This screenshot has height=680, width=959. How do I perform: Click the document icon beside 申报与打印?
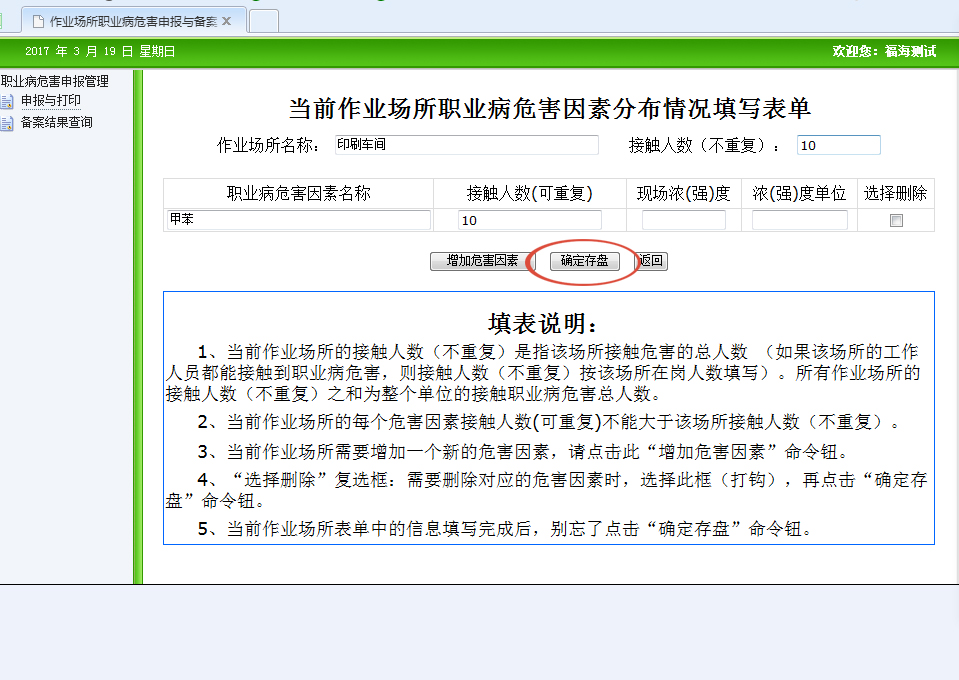7,101
